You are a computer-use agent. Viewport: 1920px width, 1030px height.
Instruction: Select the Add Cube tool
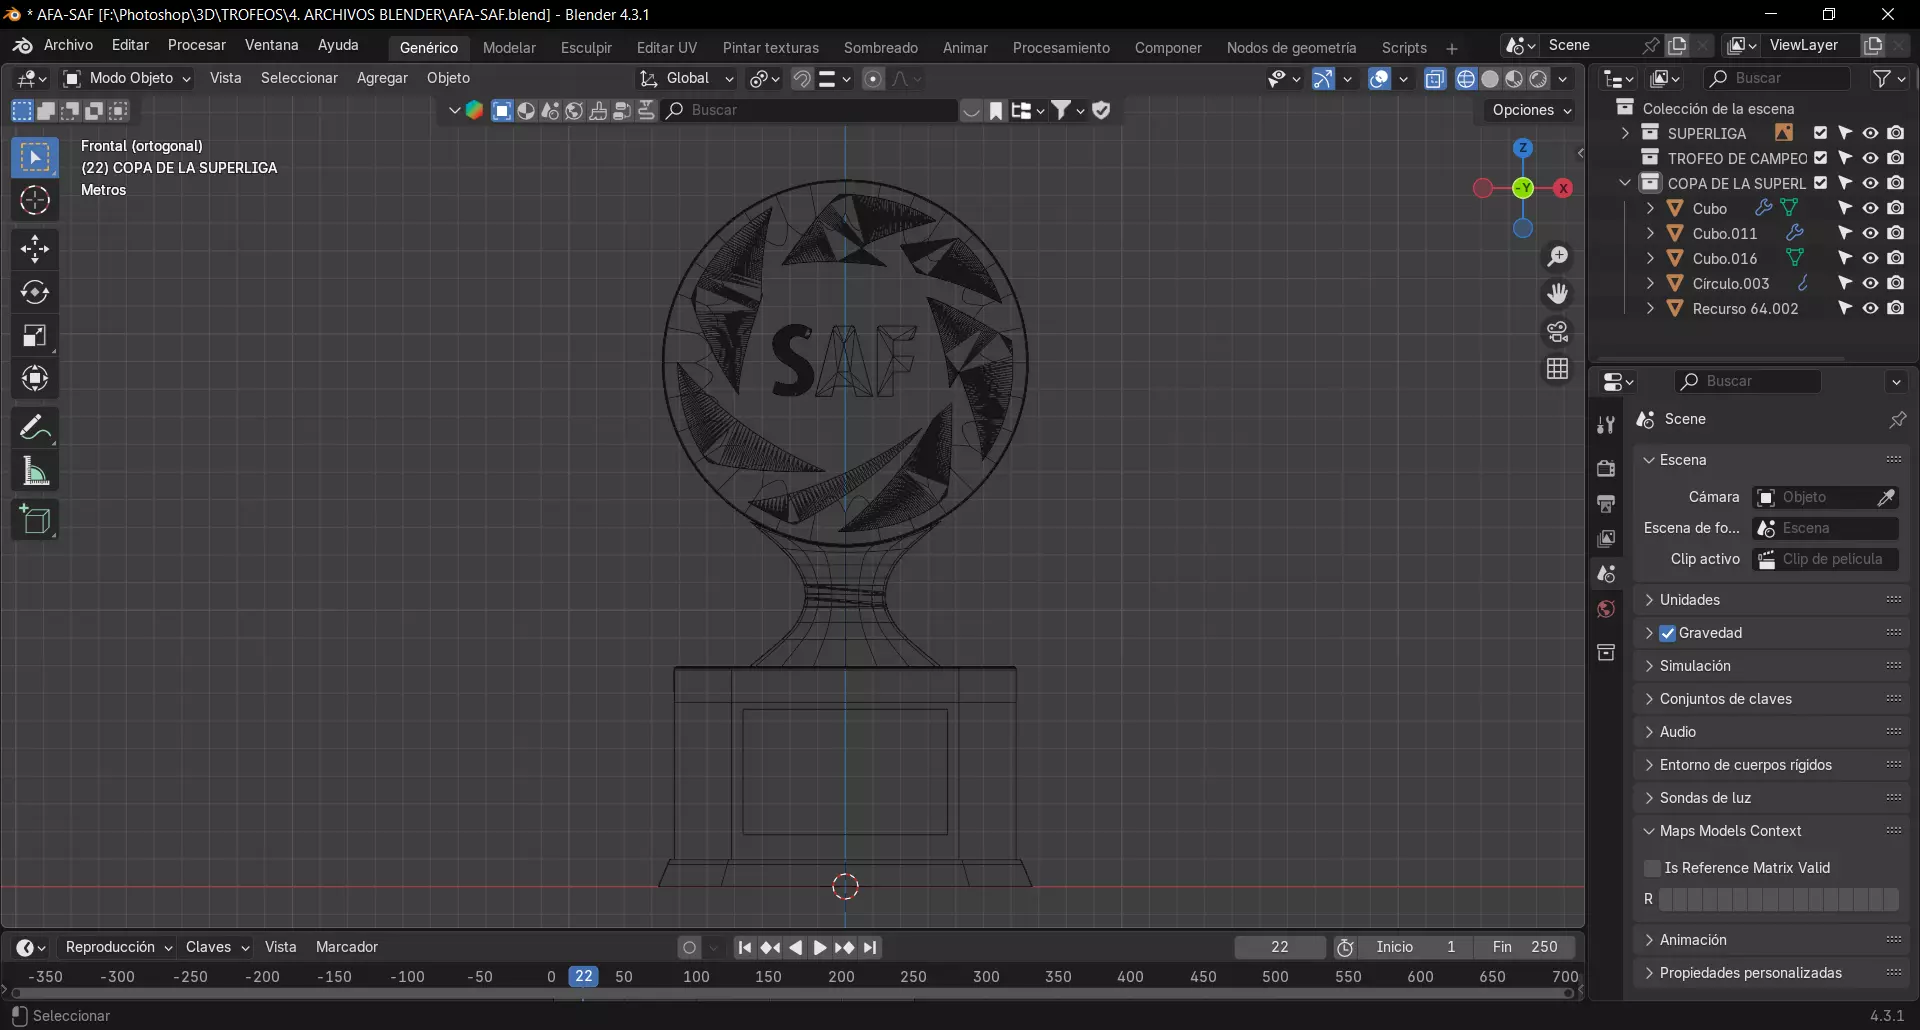(x=35, y=520)
